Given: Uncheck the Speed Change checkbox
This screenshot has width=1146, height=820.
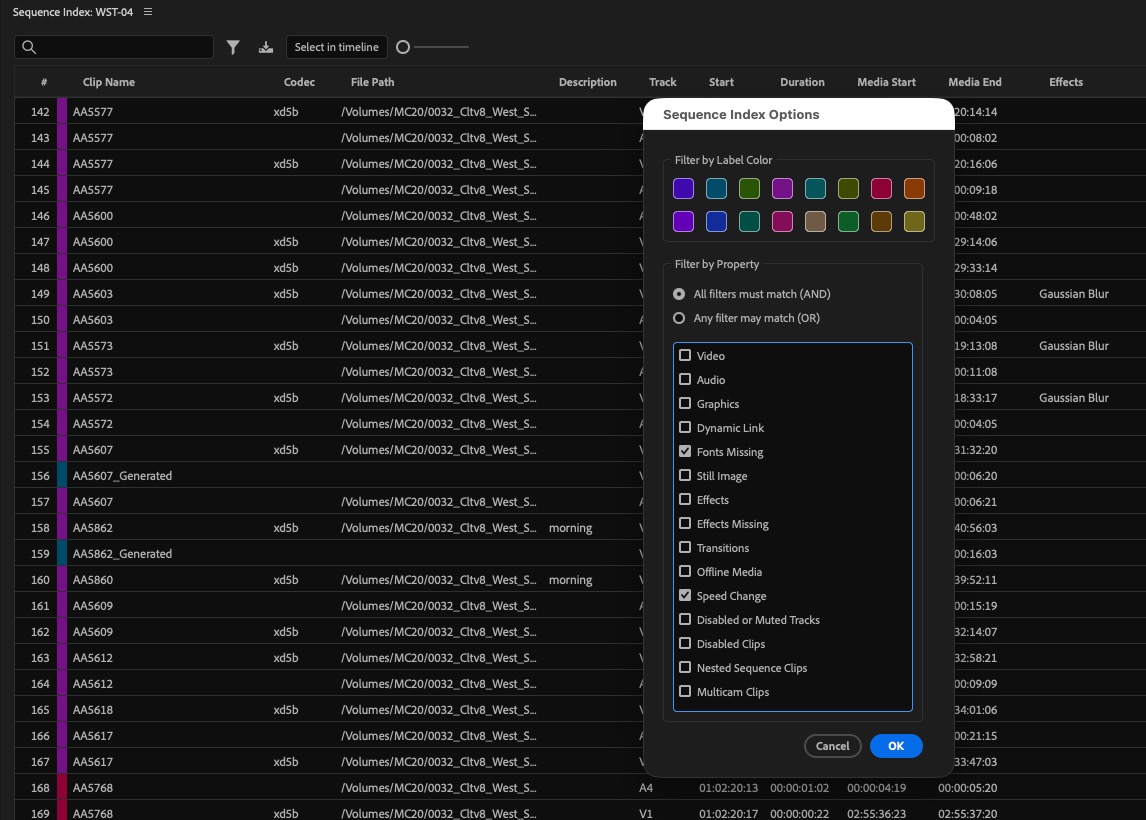Looking at the screenshot, I should (x=685, y=596).
